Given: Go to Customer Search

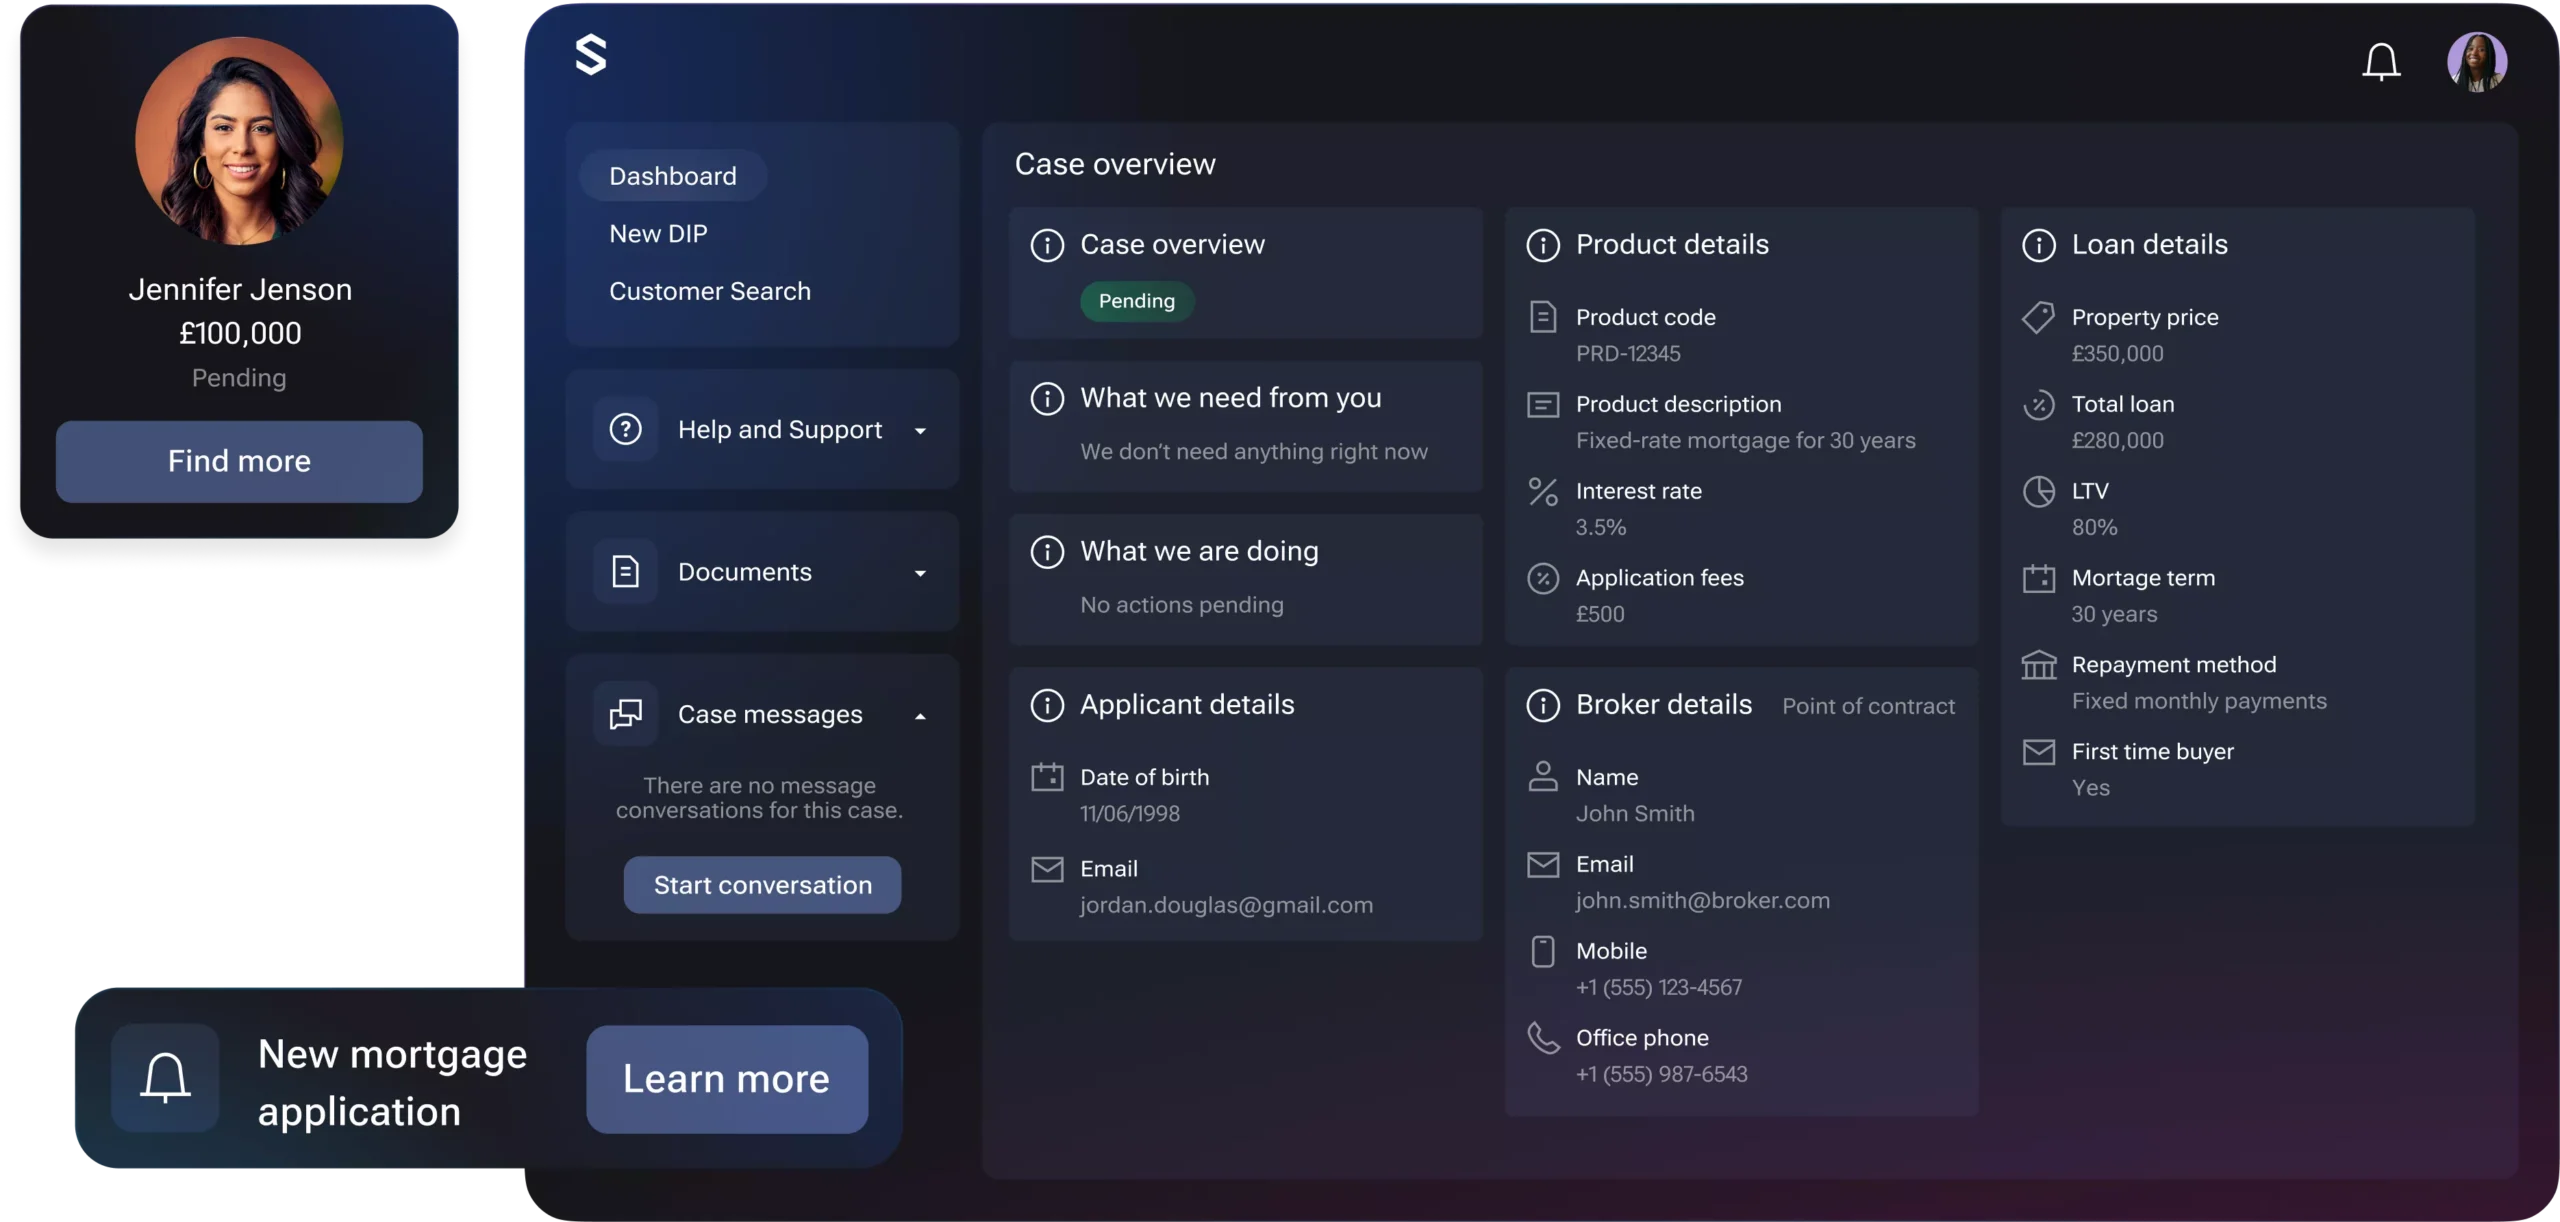Looking at the screenshot, I should [x=710, y=291].
